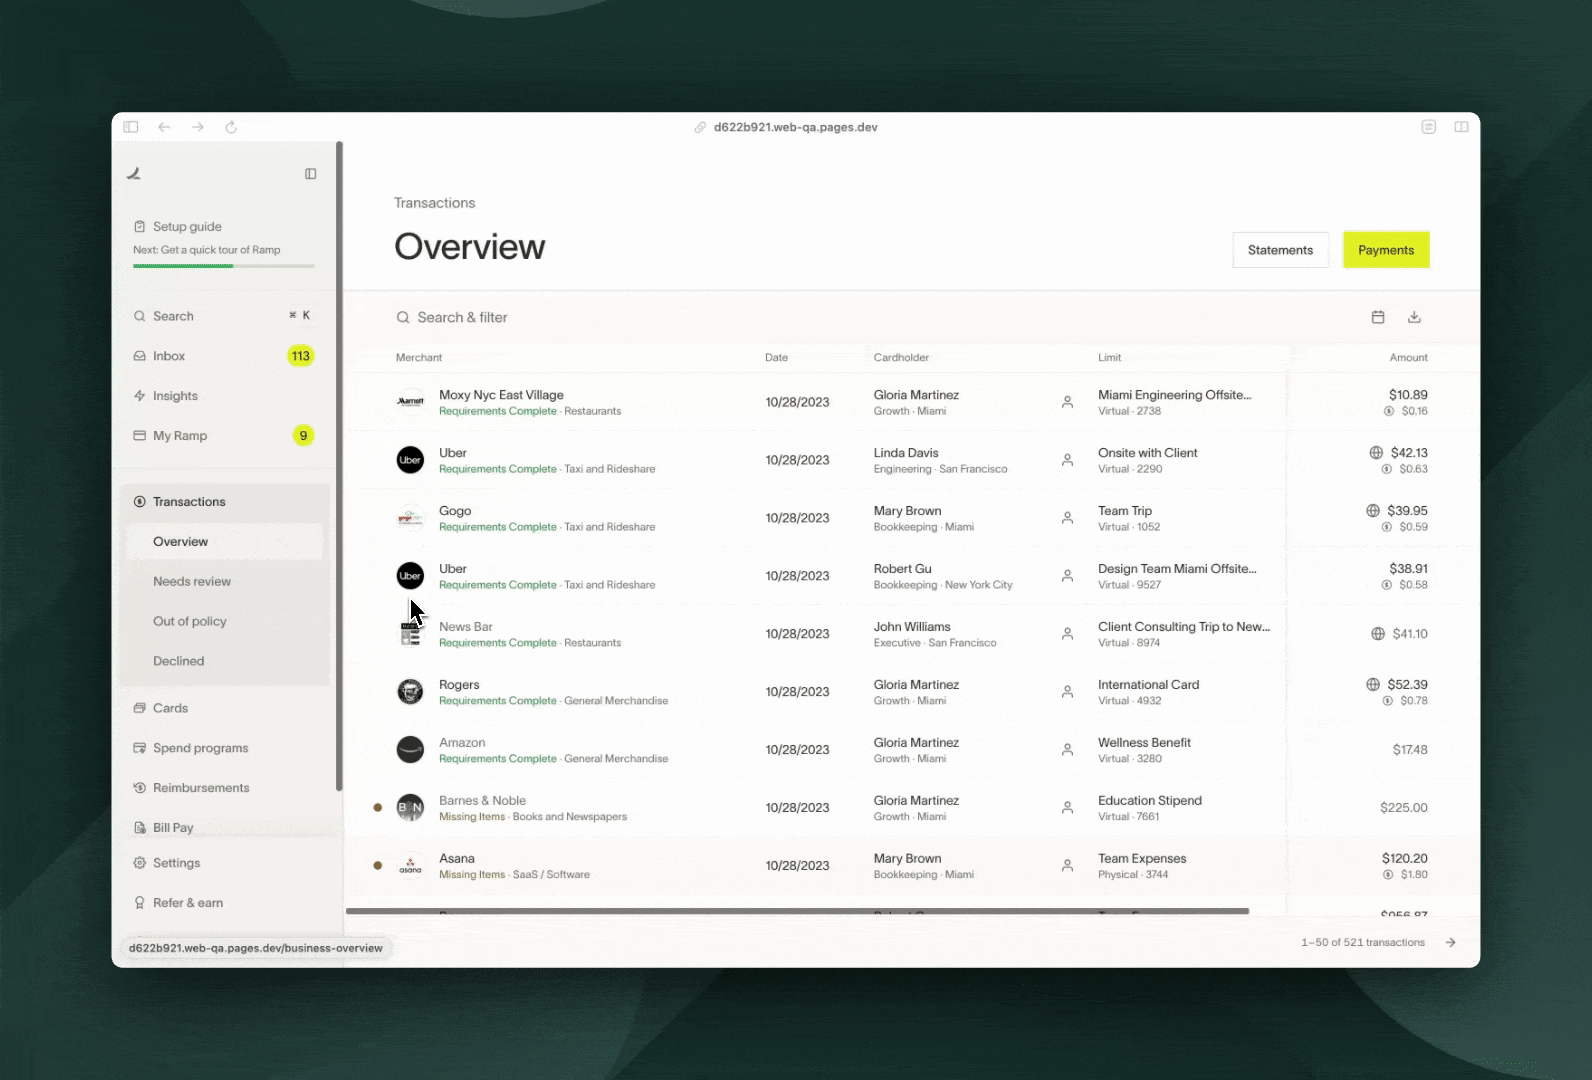
Task: Click the browser sidebar toggle icon
Action: (x=131, y=127)
